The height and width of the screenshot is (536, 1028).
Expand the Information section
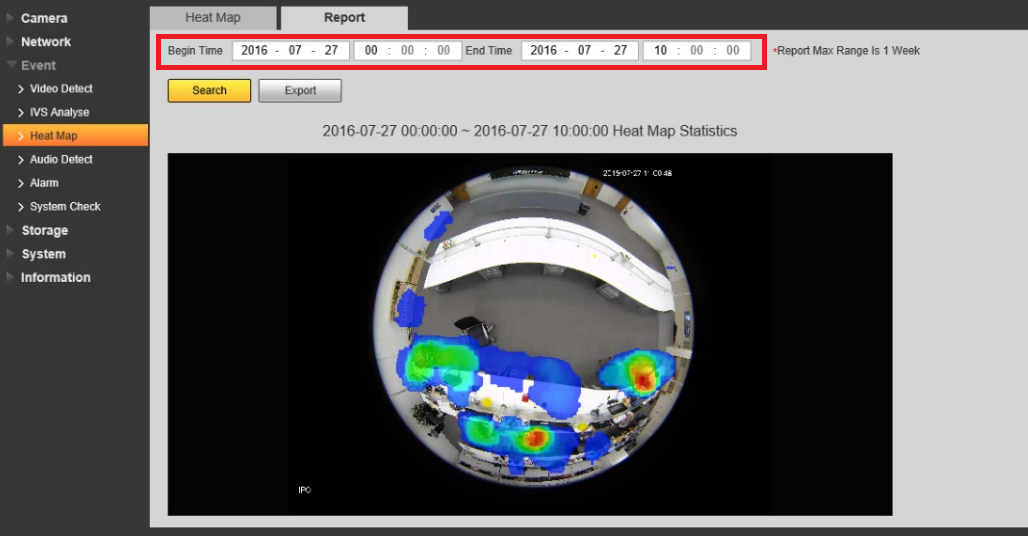pyautogui.click(x=55, y=277)
